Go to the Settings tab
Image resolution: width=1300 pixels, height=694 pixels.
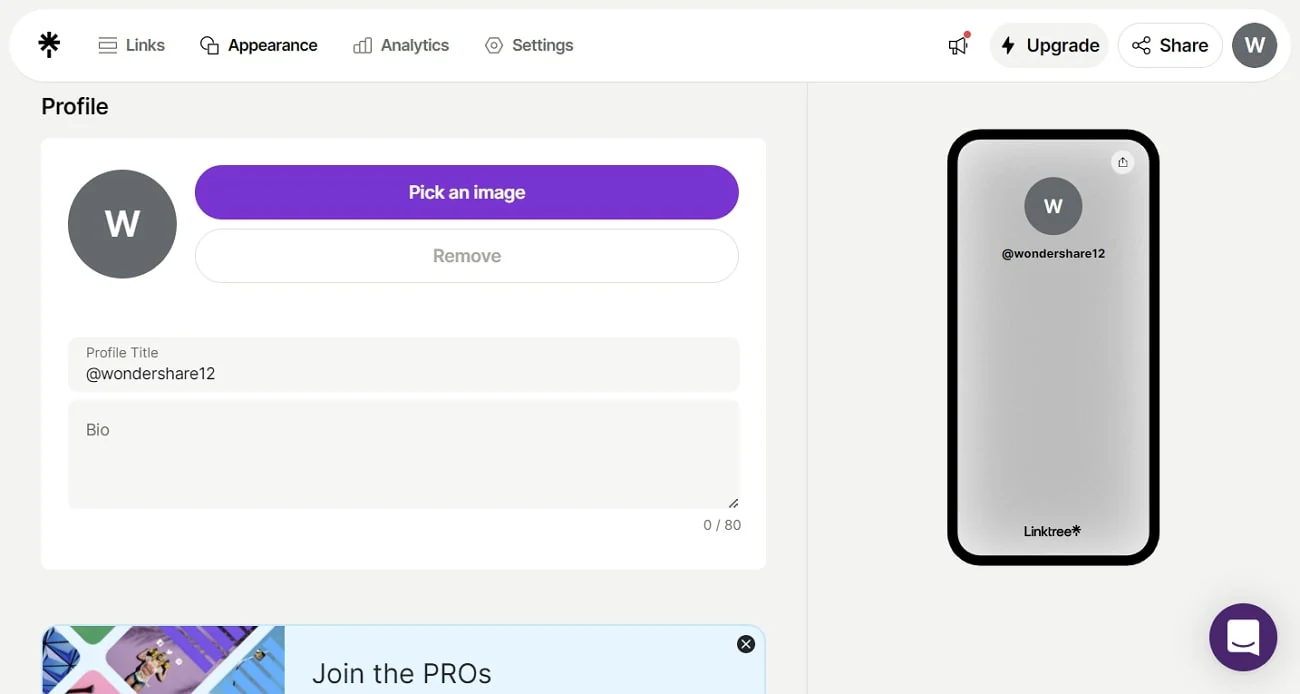point(529,45)
